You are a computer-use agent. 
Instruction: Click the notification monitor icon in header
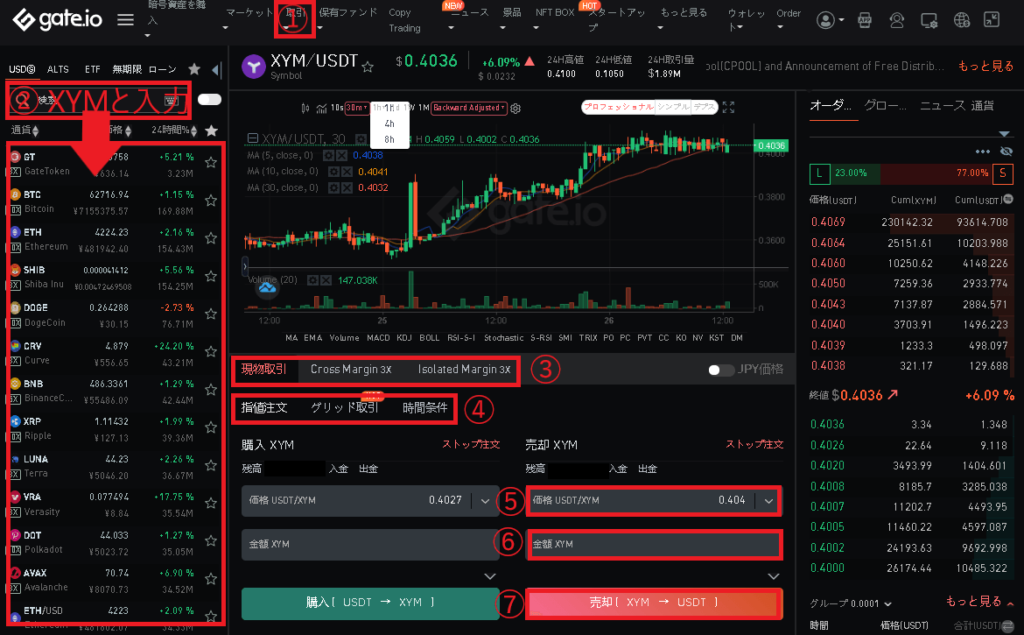coord(929,20)
